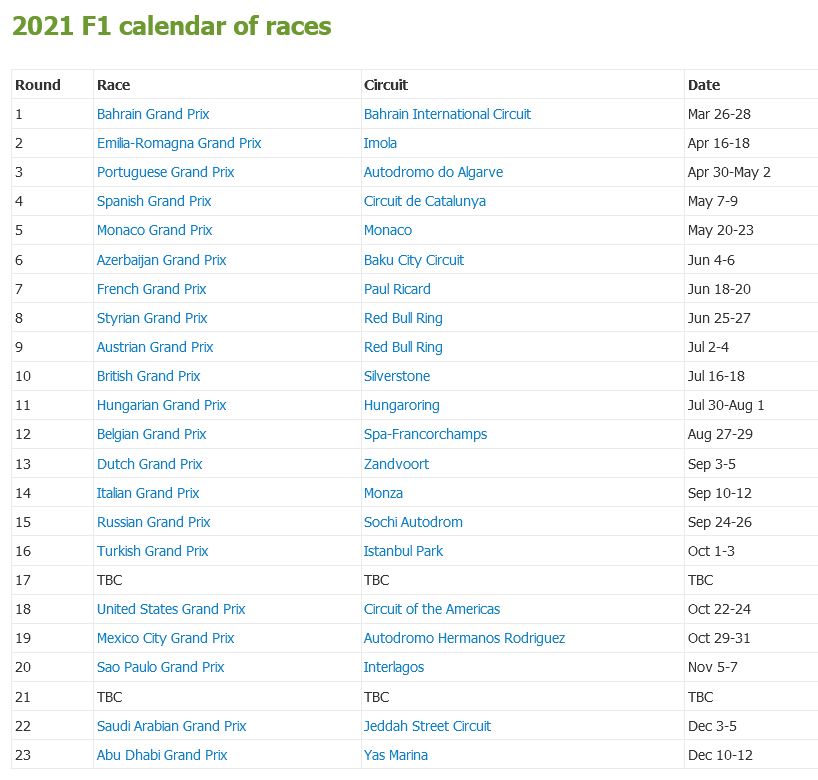Screen dimensions: 818x780
Task: Click the Styrian Grand Prix link
Action: (x=152, y=318)
